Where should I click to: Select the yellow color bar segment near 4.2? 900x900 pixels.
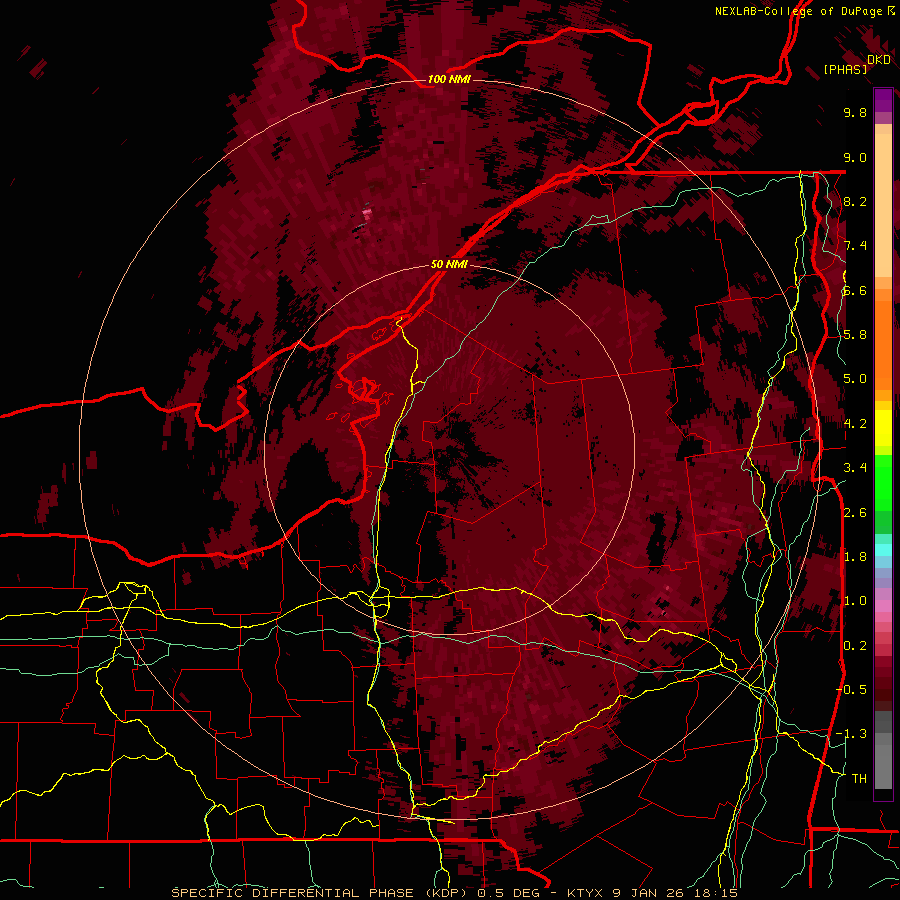click(883, 428)
